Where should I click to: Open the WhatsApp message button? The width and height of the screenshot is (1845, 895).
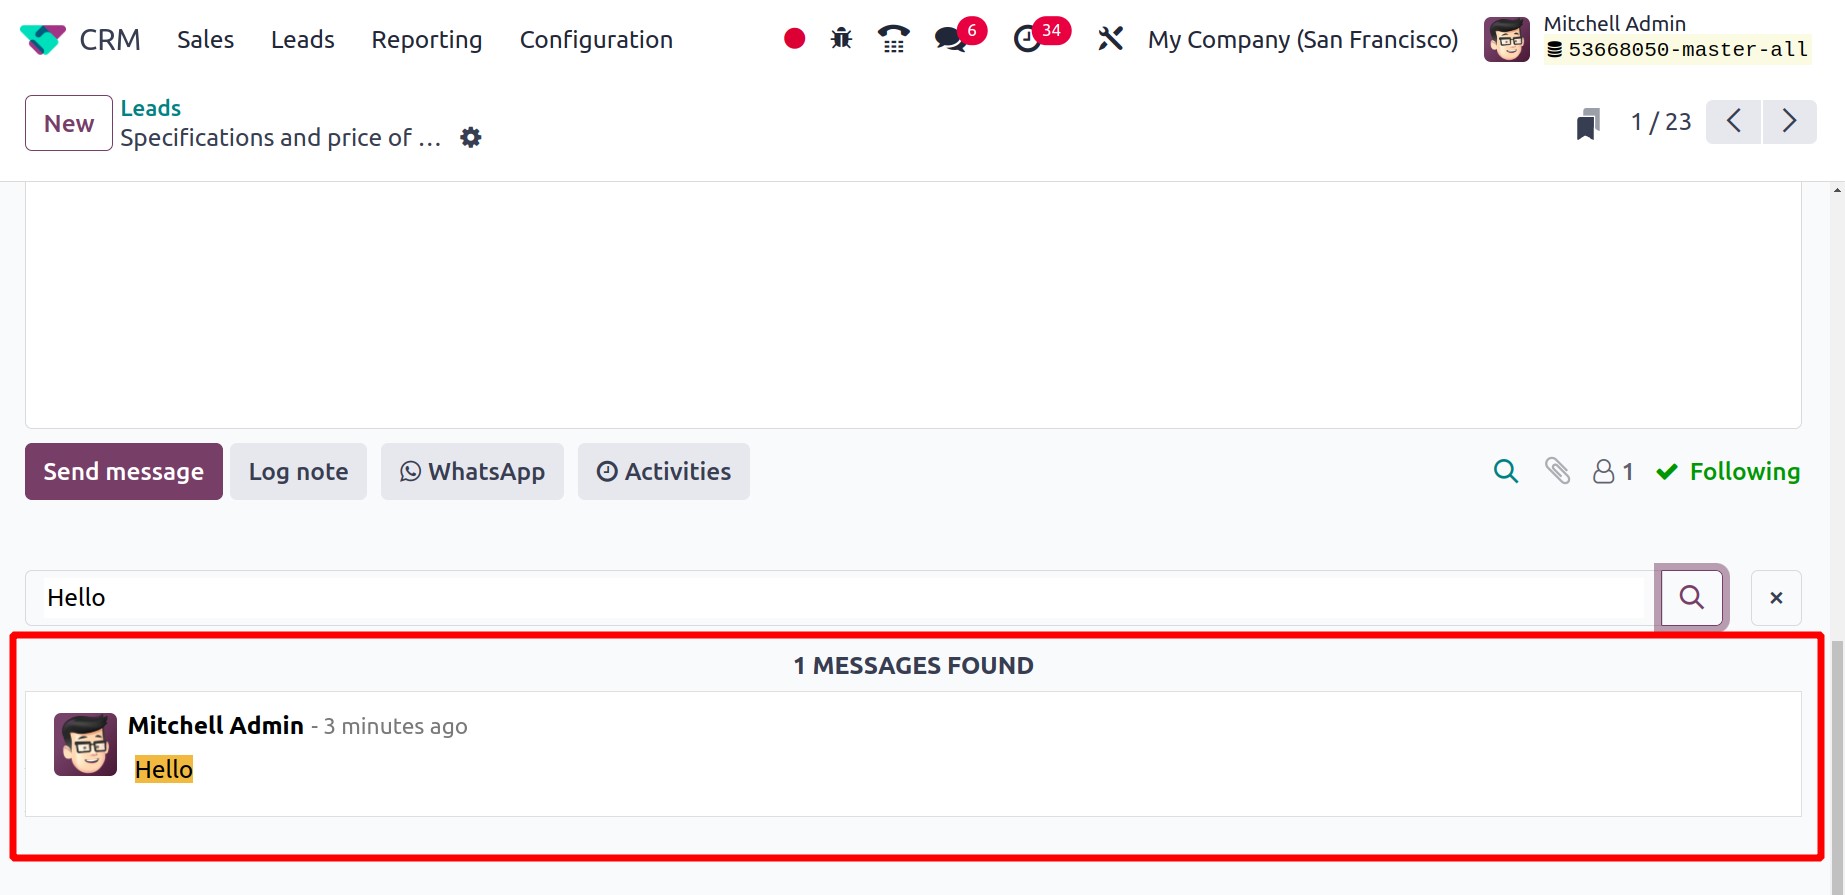coord(472,472)
